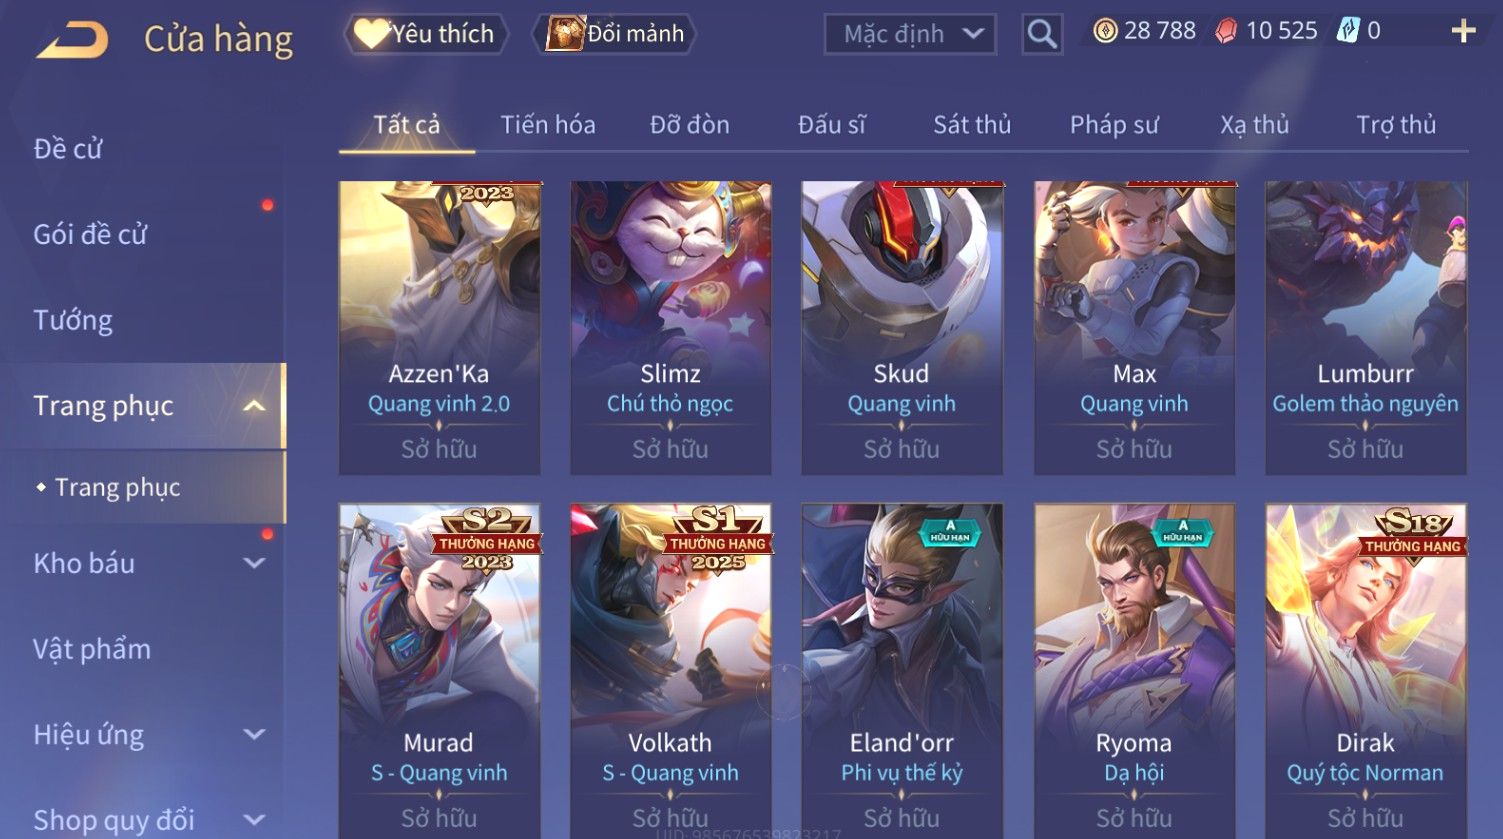Select the Slimz Chú thỏ ngọc skin card
This screenshot has height=839, width=1503.
[670, 328]
